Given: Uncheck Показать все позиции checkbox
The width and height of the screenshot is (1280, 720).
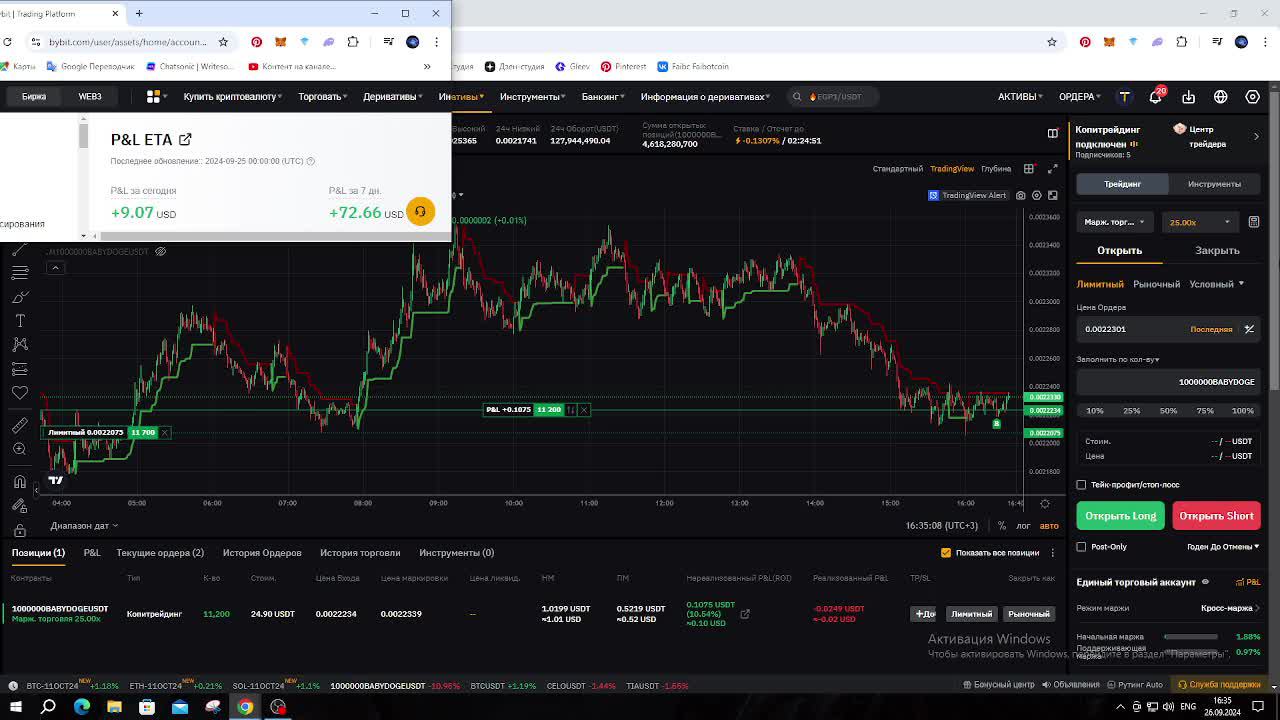Looking at the screenshot, I should click(x=946, y=553).
